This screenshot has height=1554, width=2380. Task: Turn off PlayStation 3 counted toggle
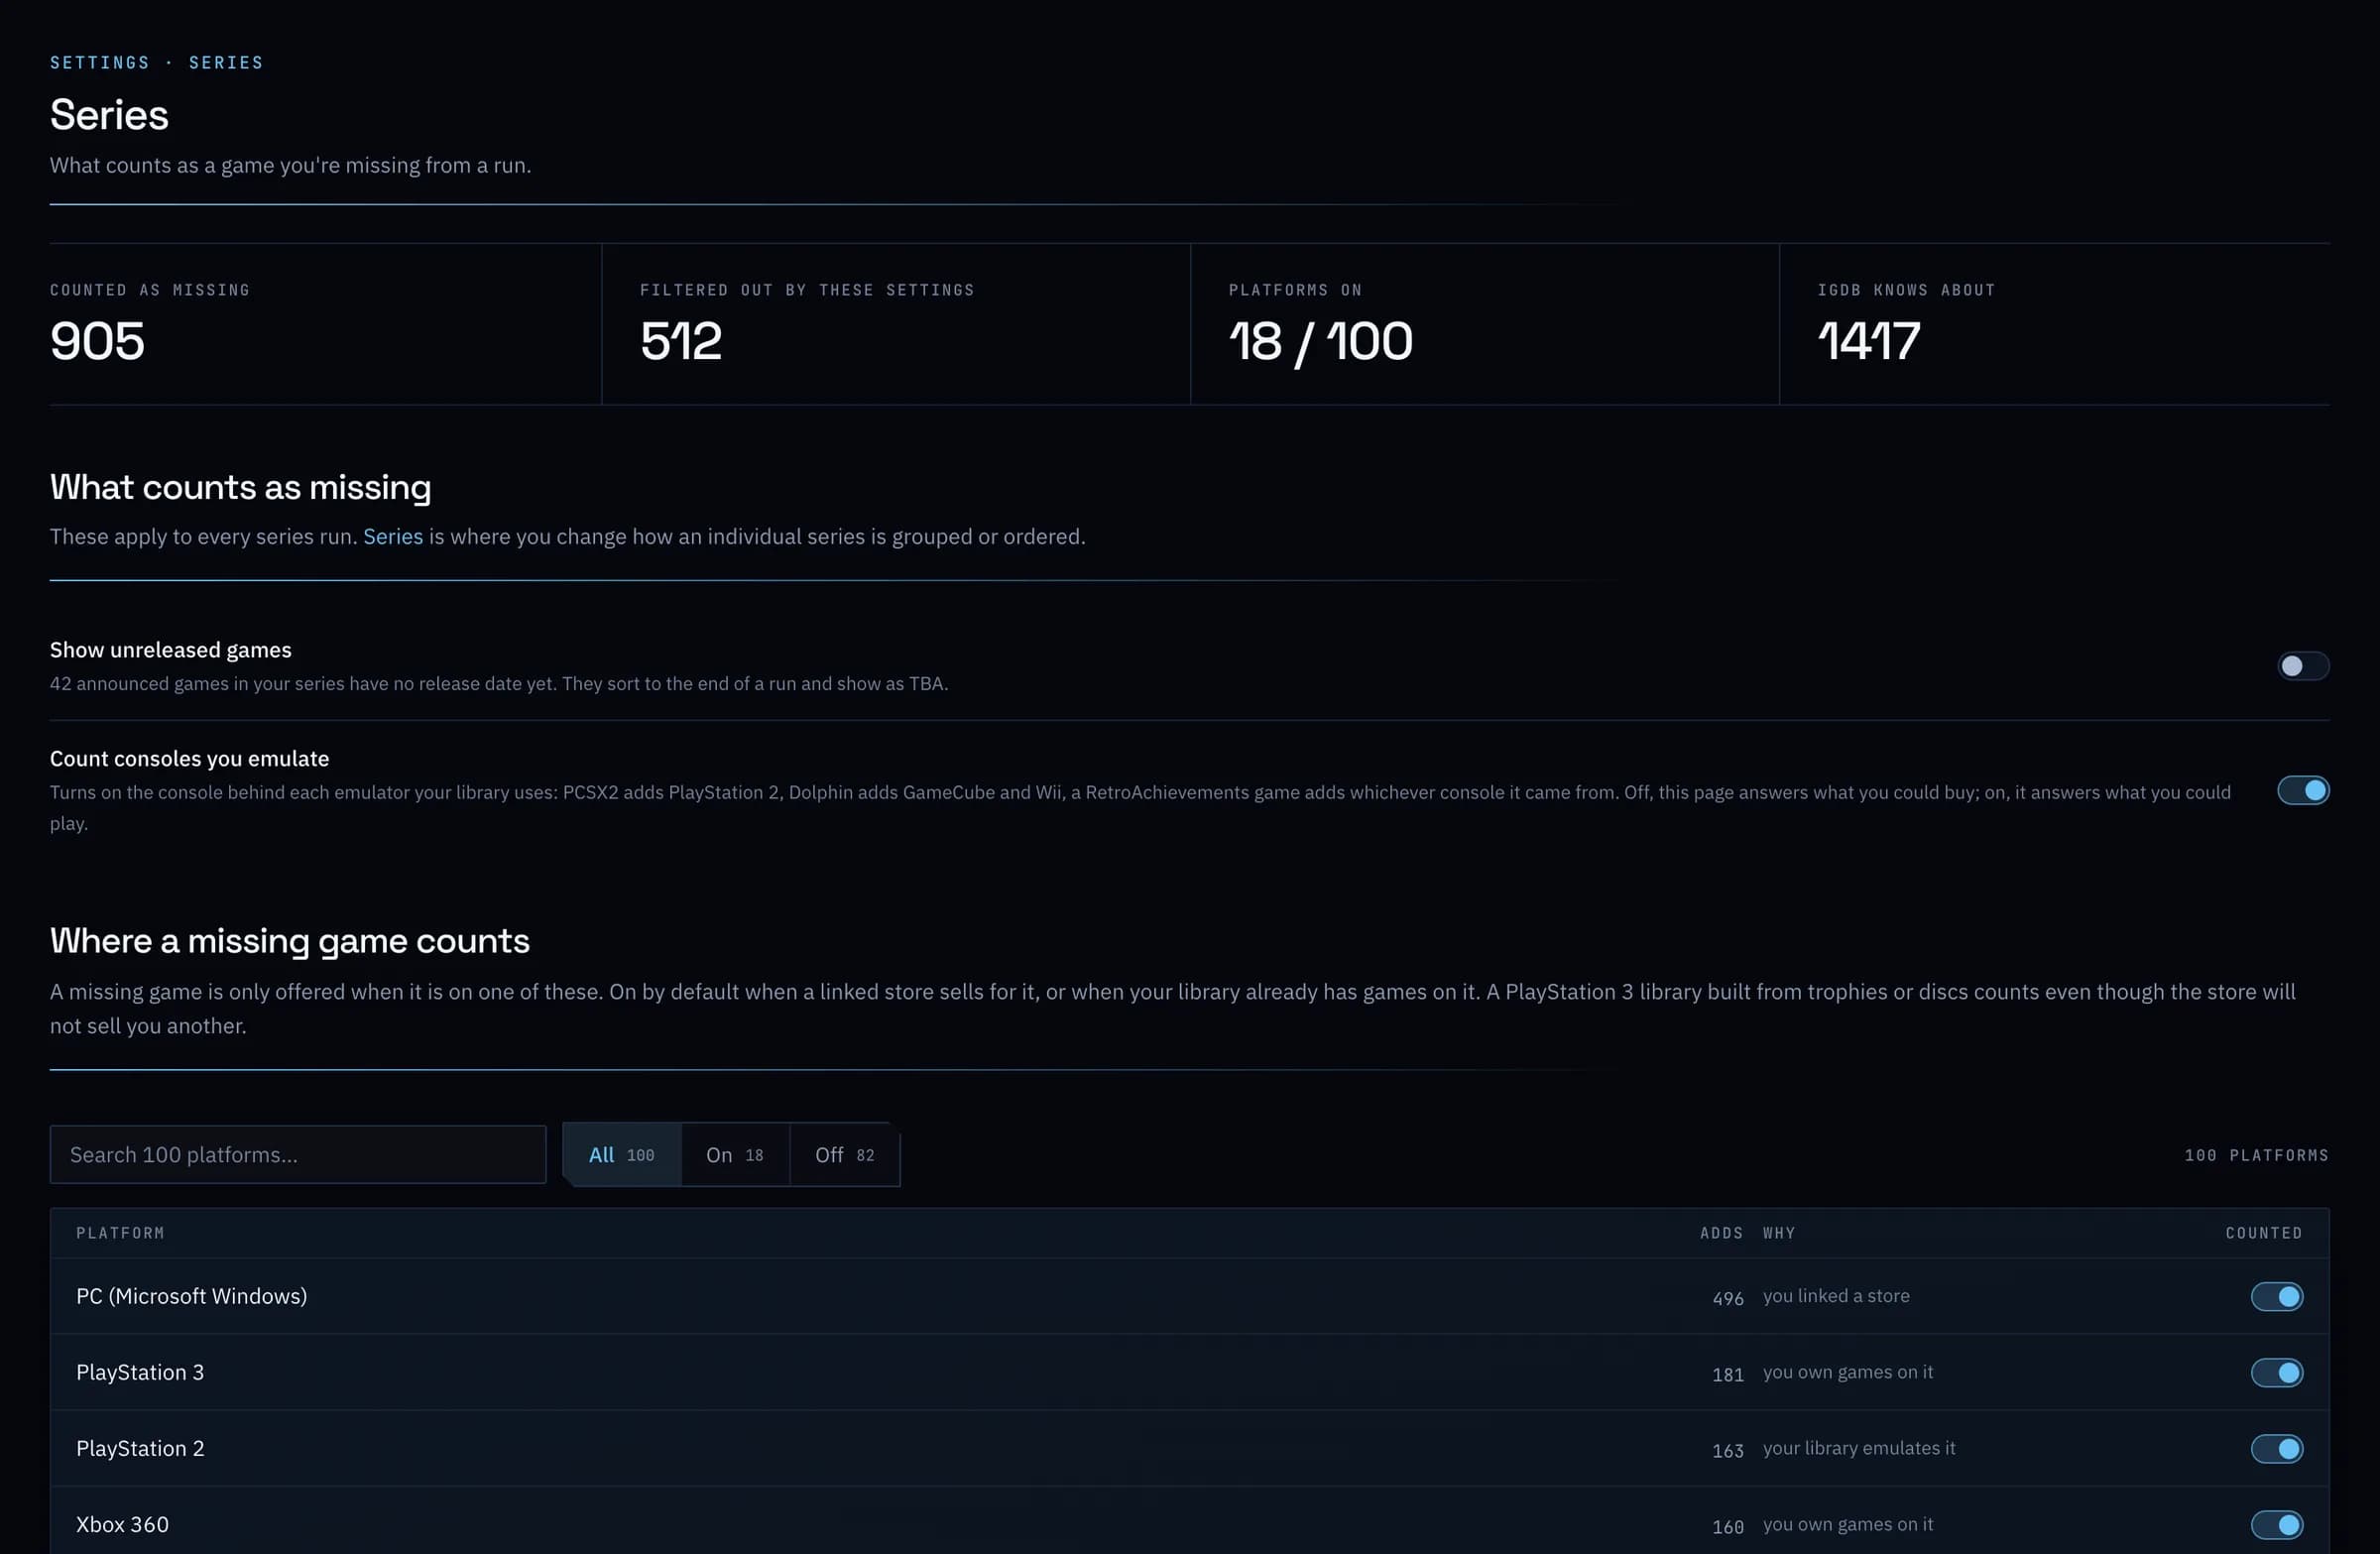[x=2276, y=1372]
